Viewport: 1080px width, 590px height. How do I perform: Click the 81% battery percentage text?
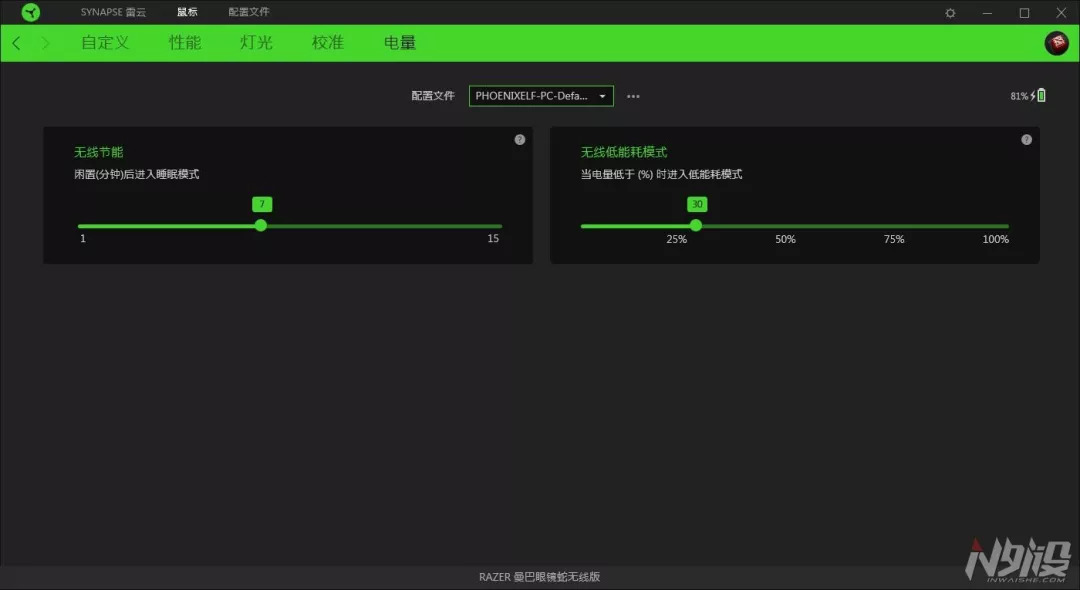1019,96
